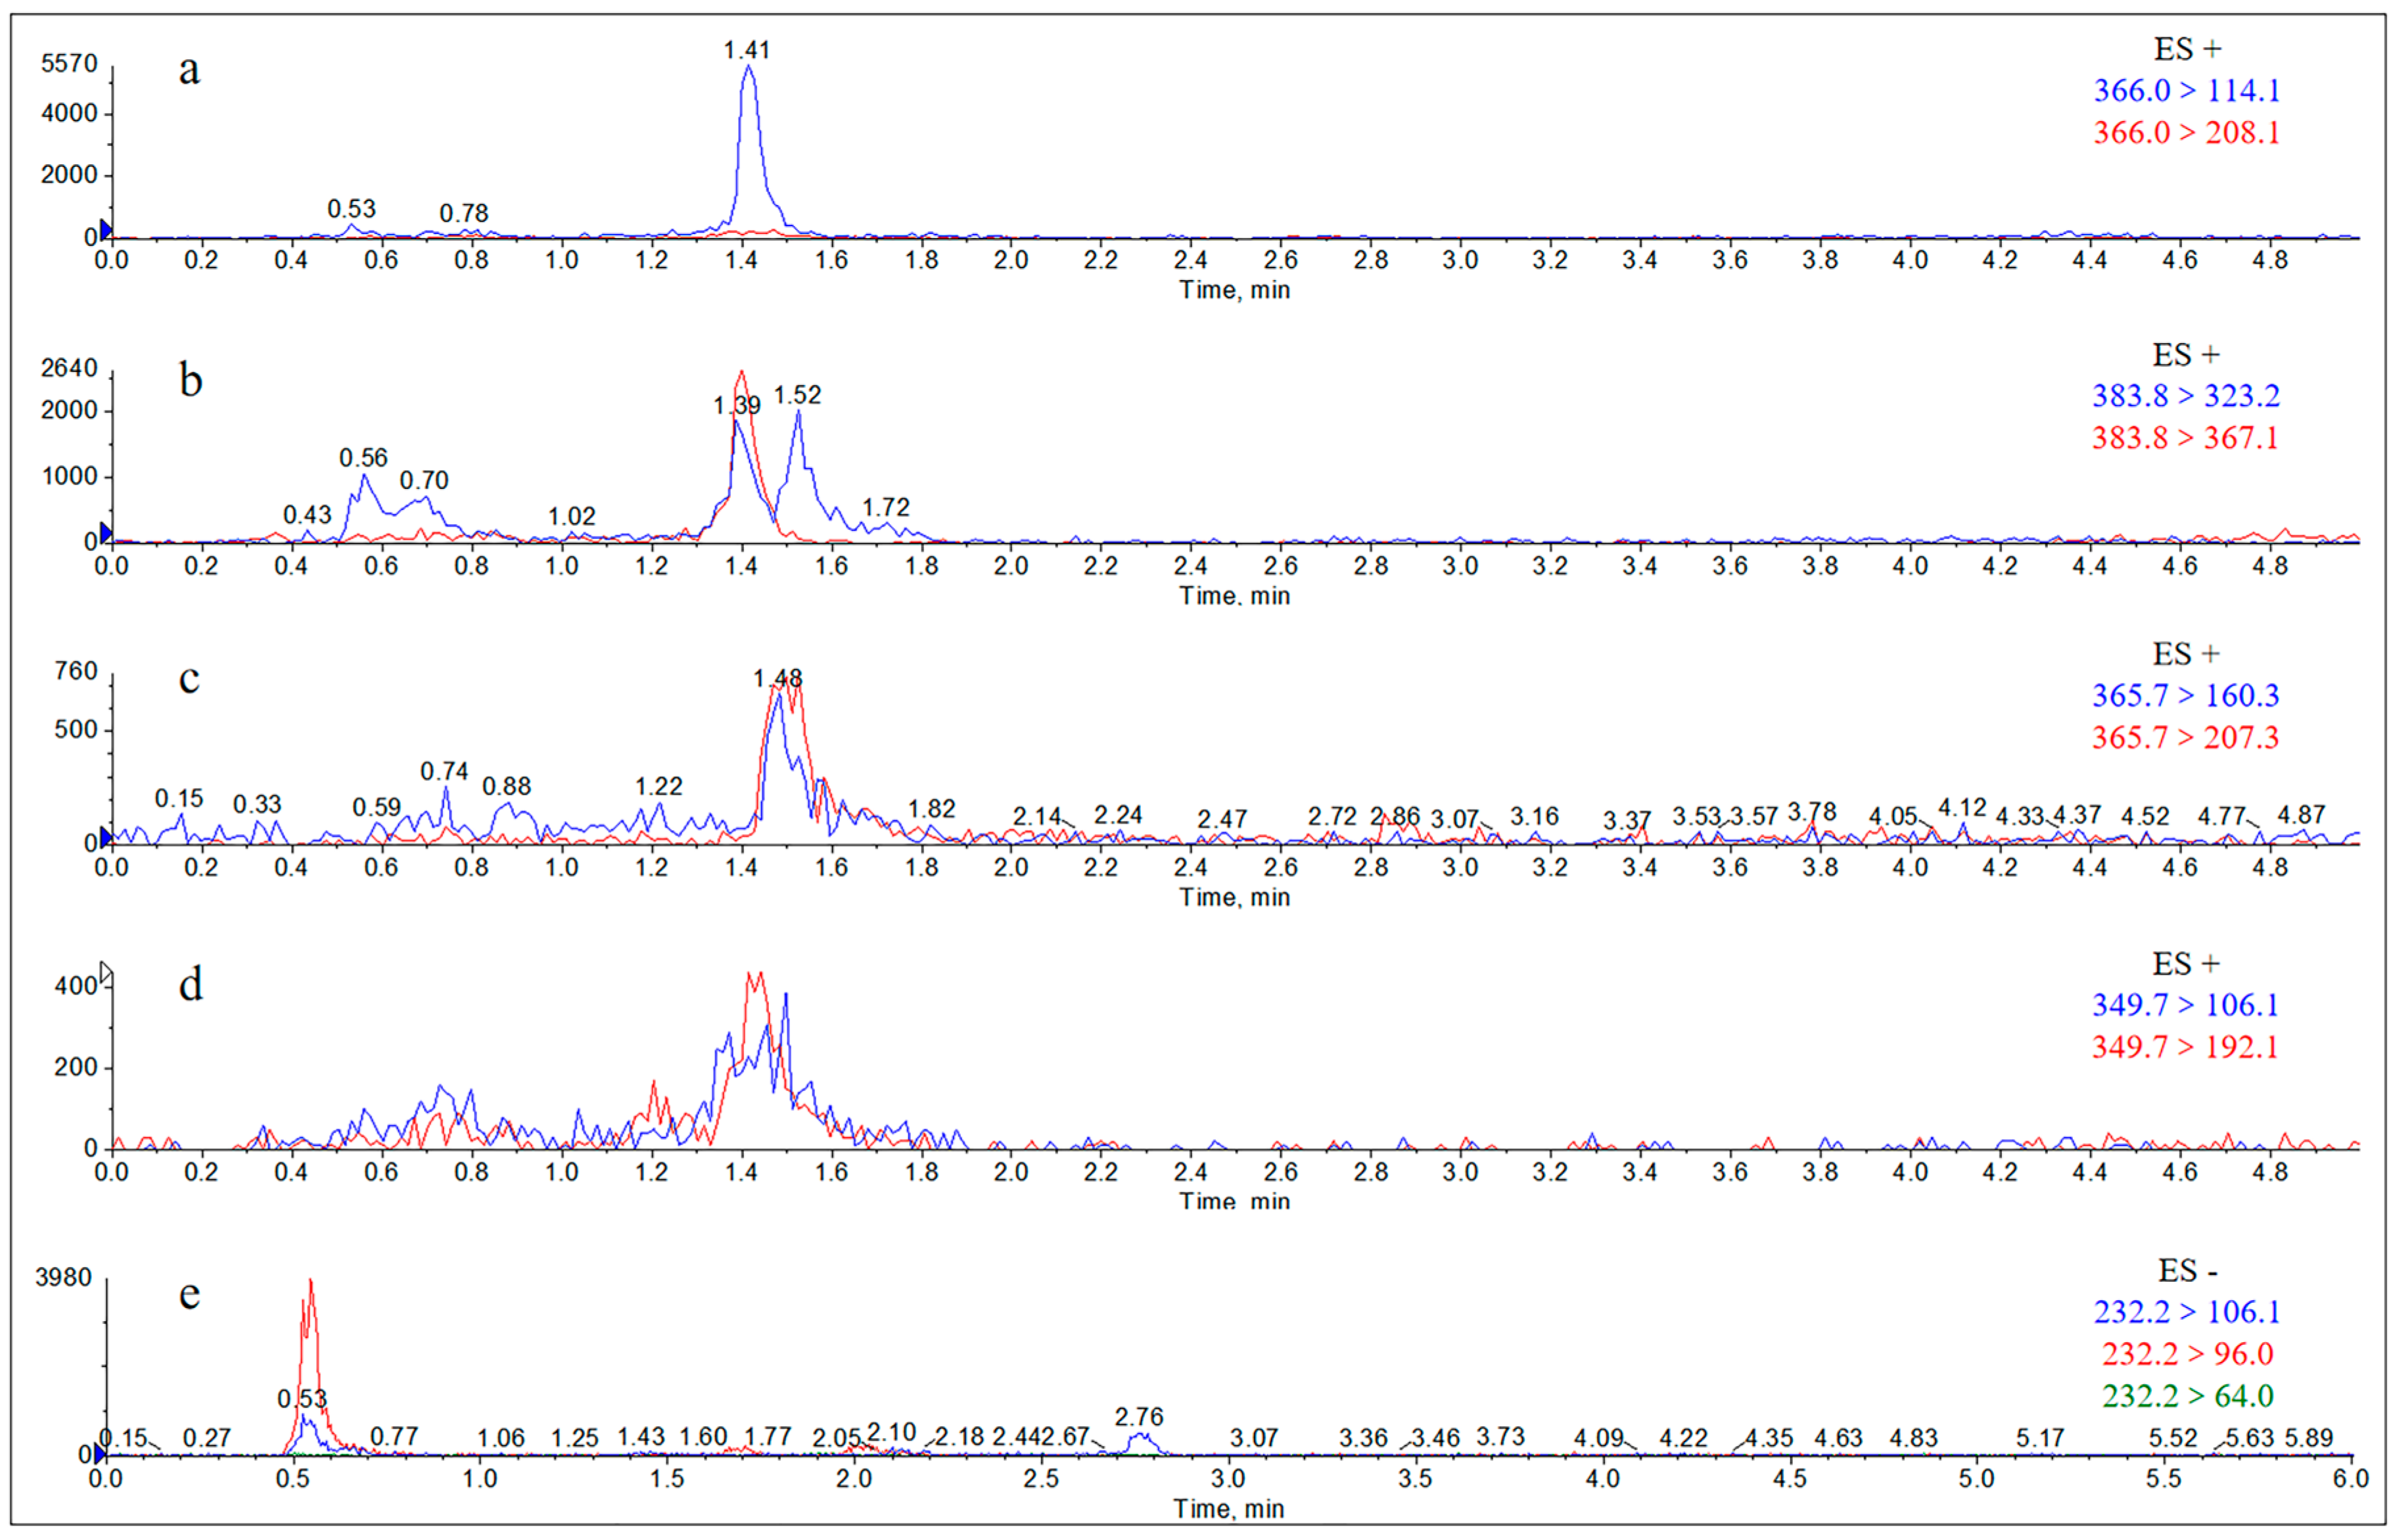Click transition 232.2 > 96.0 legend
Screen dimensions: 2395x1540
[2188, 1354]
